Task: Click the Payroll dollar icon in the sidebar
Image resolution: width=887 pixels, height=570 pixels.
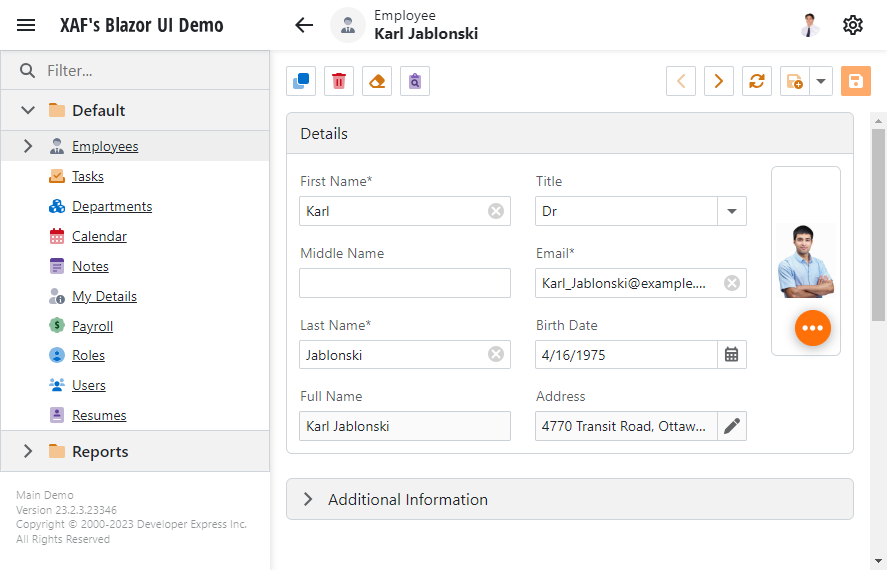Action: (57, 325)
